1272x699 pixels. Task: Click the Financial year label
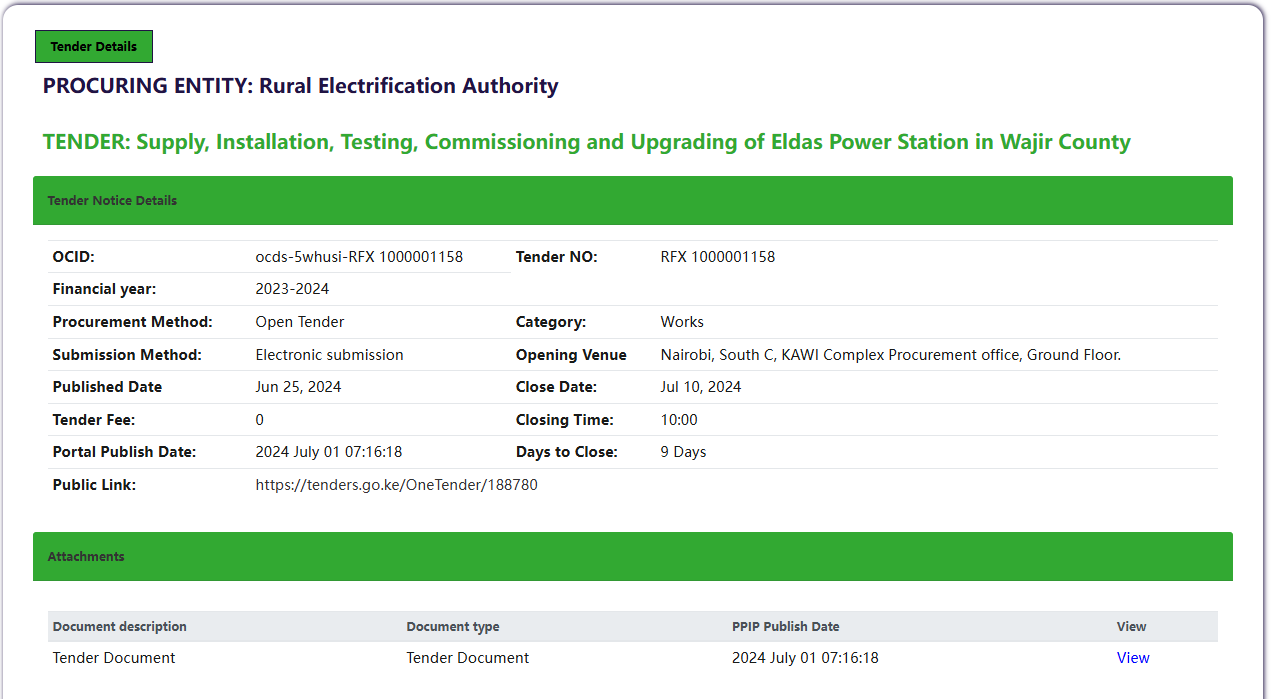[x=105, y=289]
